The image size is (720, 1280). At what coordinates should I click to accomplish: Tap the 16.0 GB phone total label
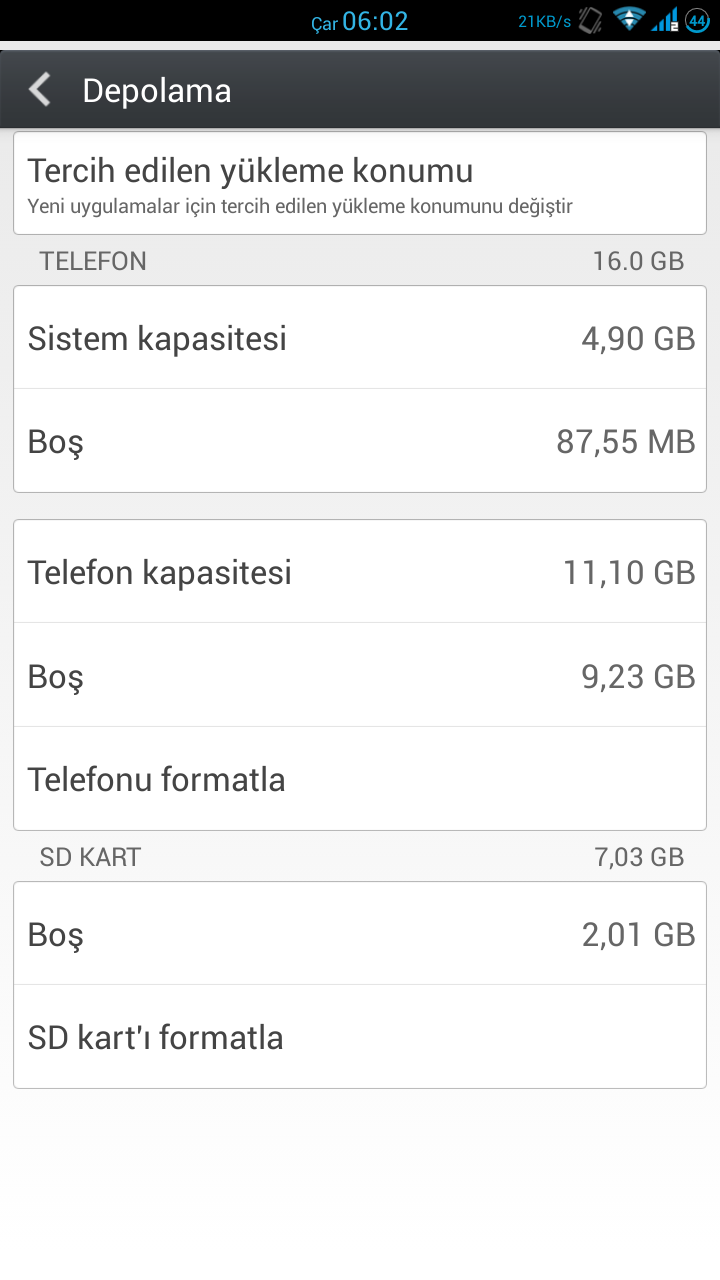tap(638, 262)
